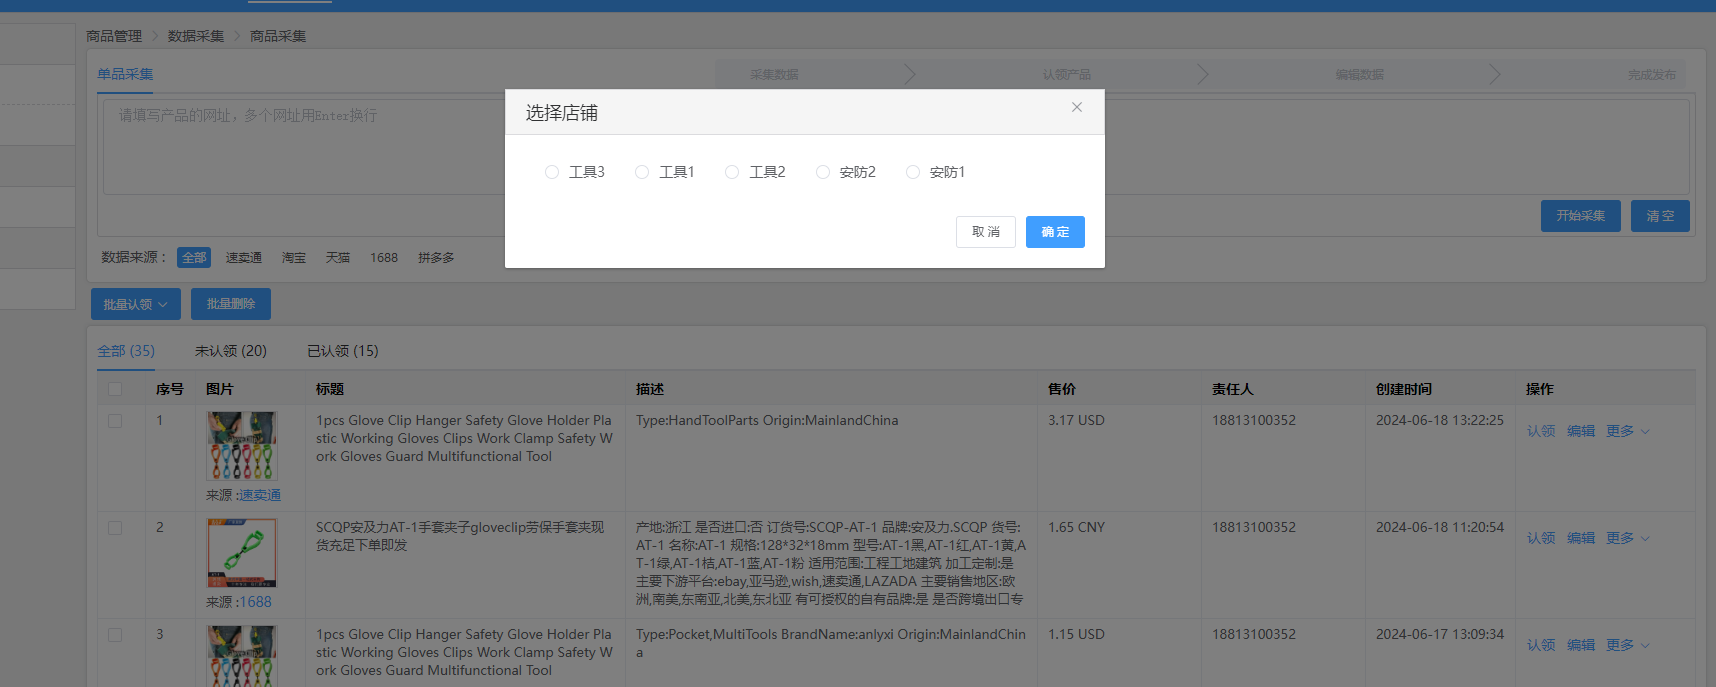This screenshot has width=1716, height=687.
Task: Click the price 3.17 USD cell
Action: pos(1076,420)
